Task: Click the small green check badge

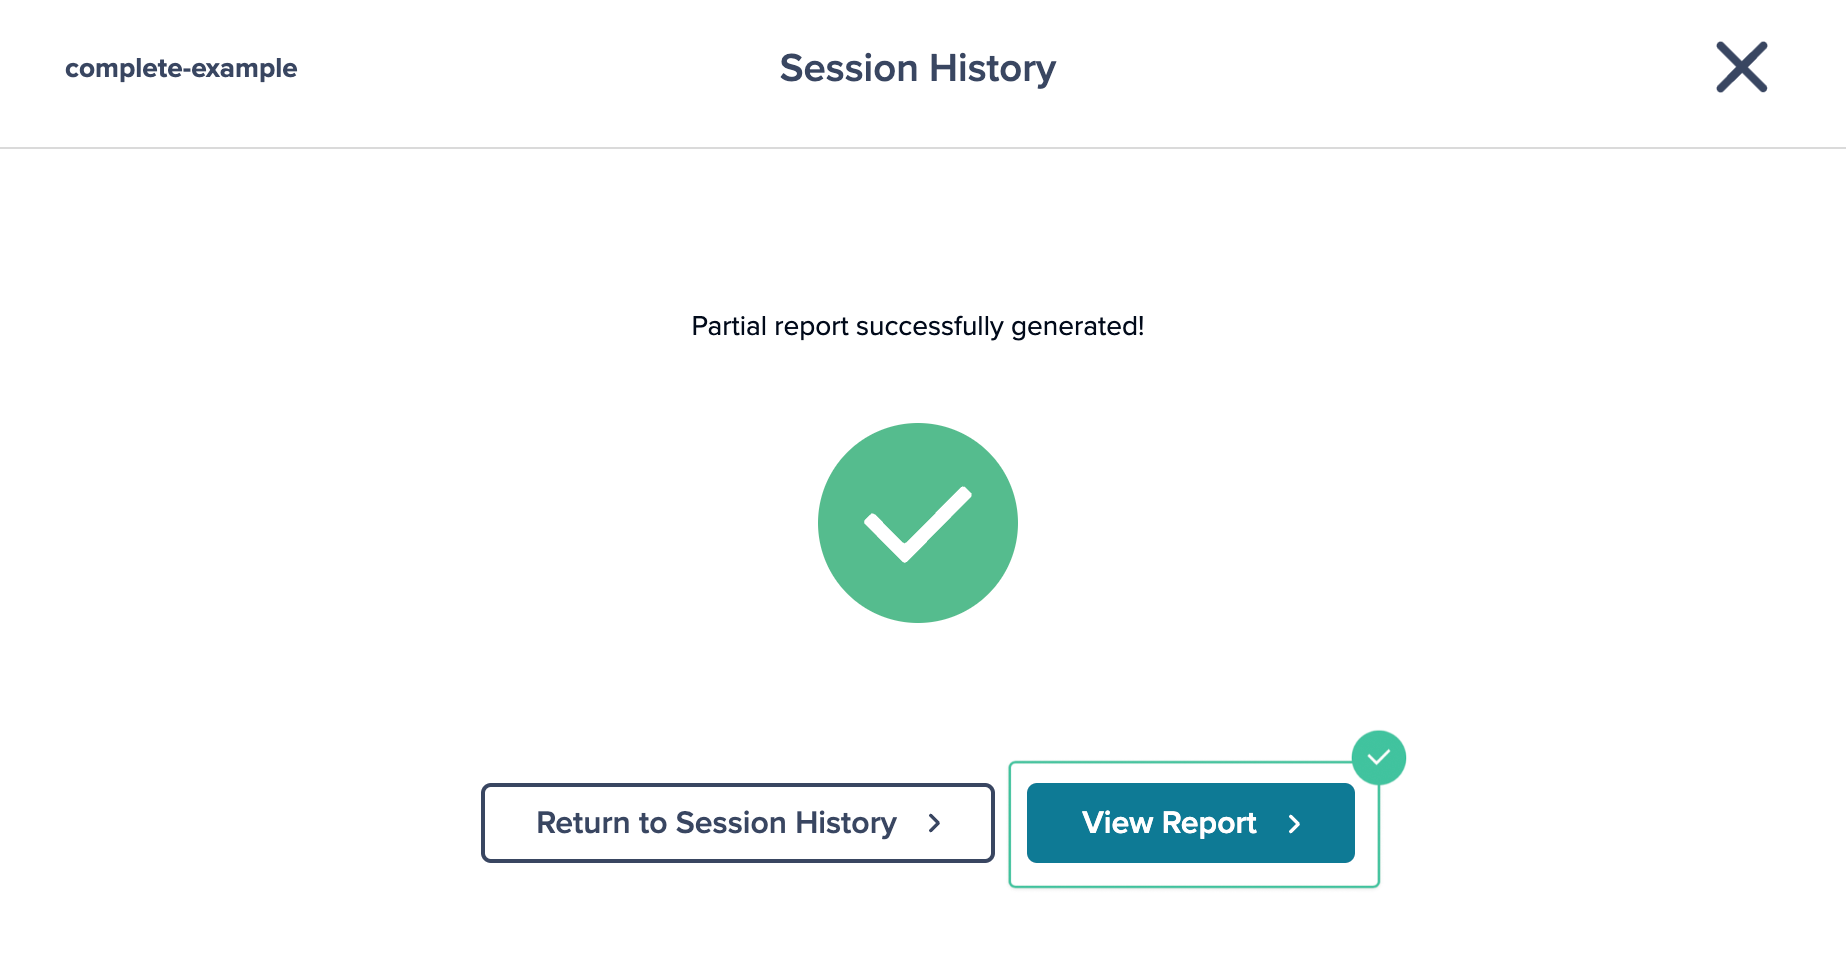Action: 1379,758
